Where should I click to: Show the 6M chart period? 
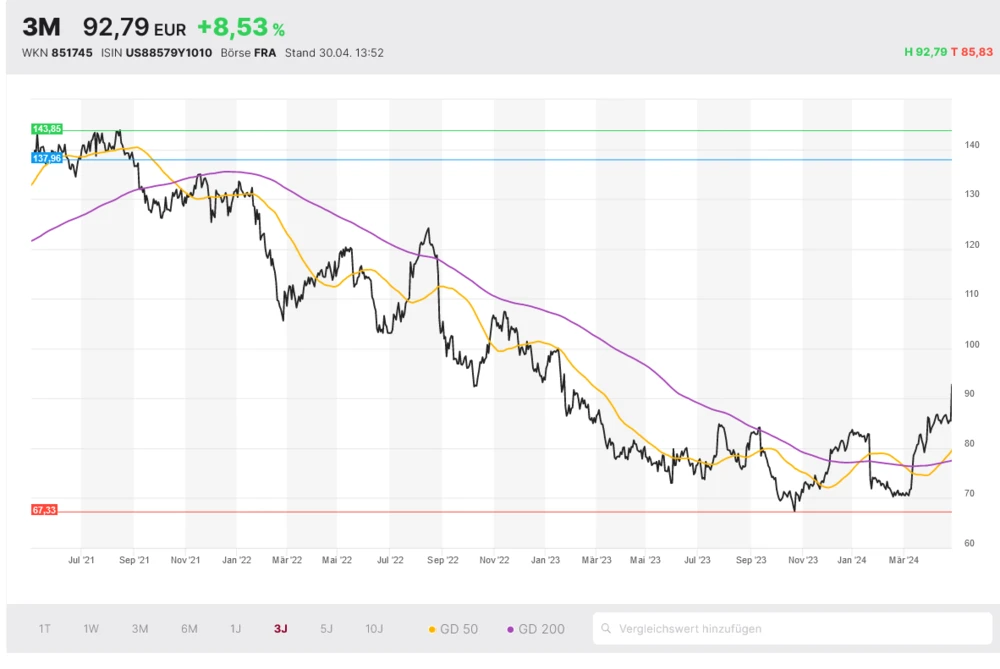tap(189, 629)
